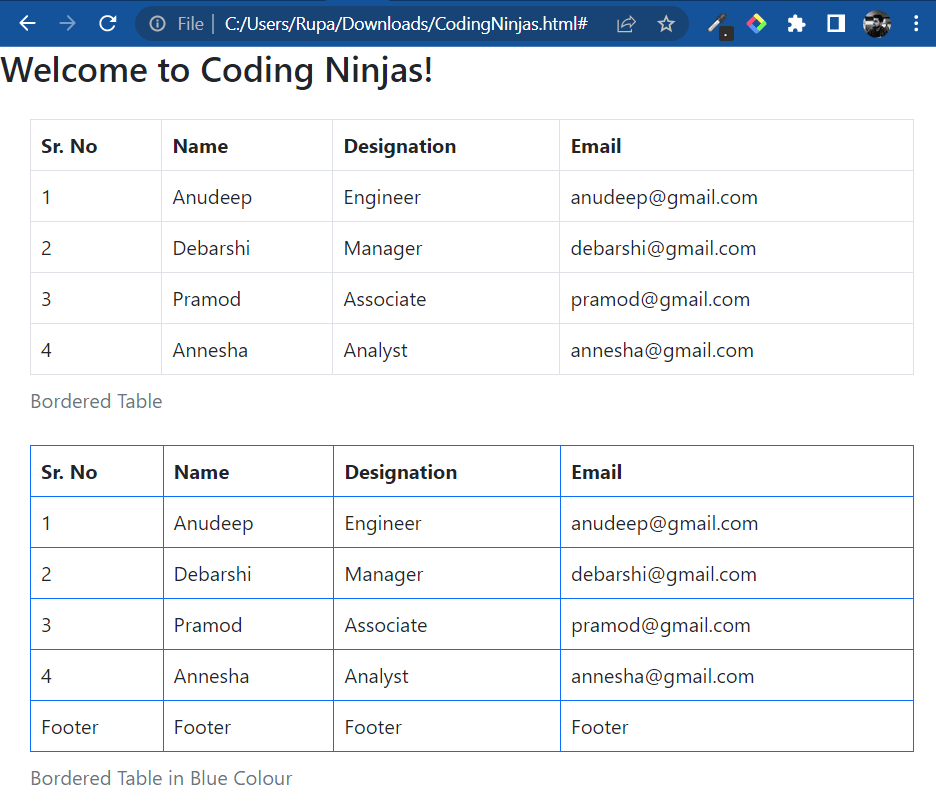936x811 pixels.
Task: Bookmark this page with the star icon
Action: click(665, 23)
